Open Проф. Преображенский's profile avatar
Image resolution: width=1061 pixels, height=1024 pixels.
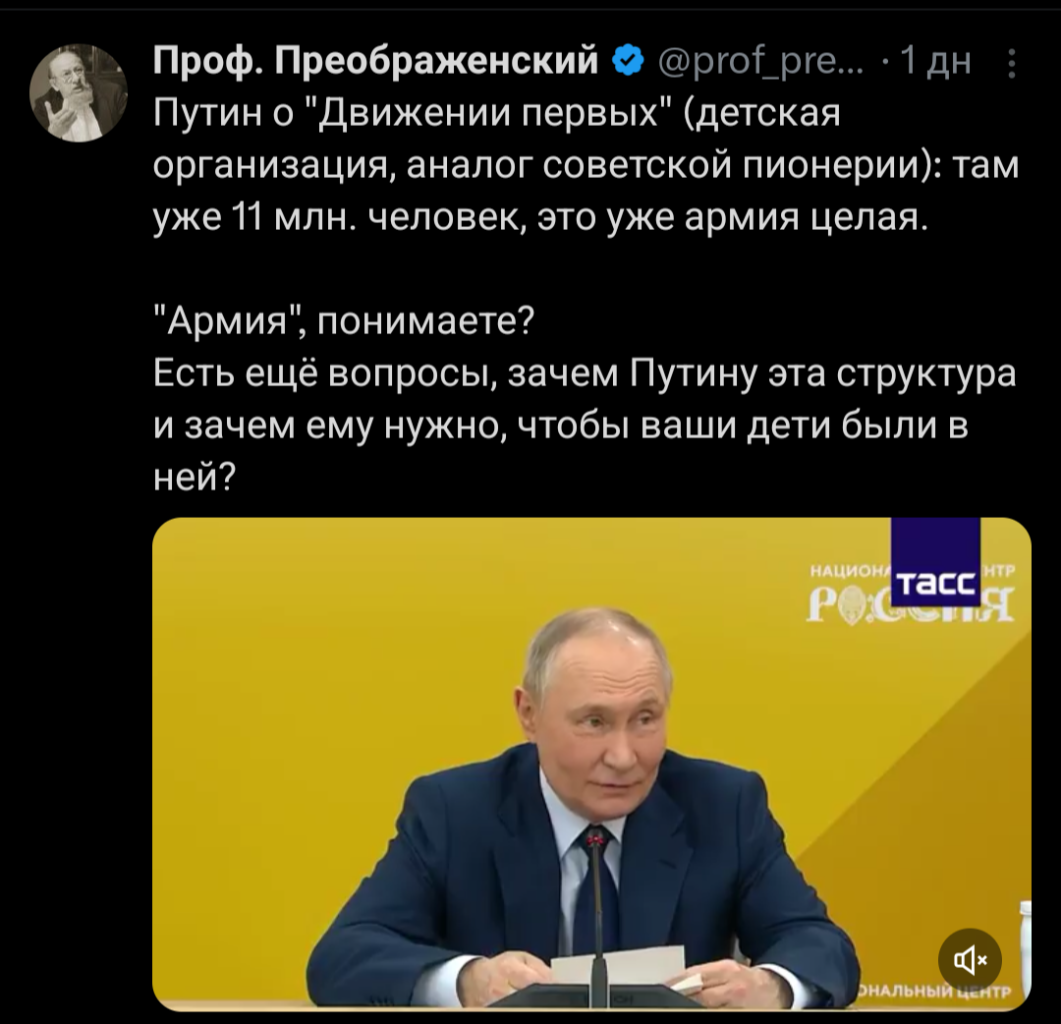(79, 93)
